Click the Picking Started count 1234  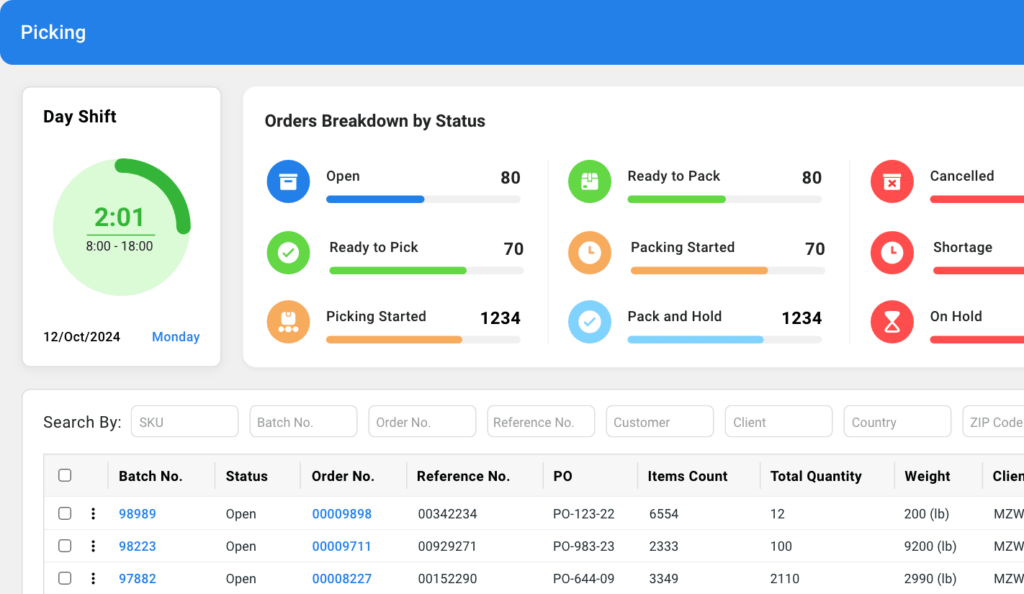[x=500, y=318]
